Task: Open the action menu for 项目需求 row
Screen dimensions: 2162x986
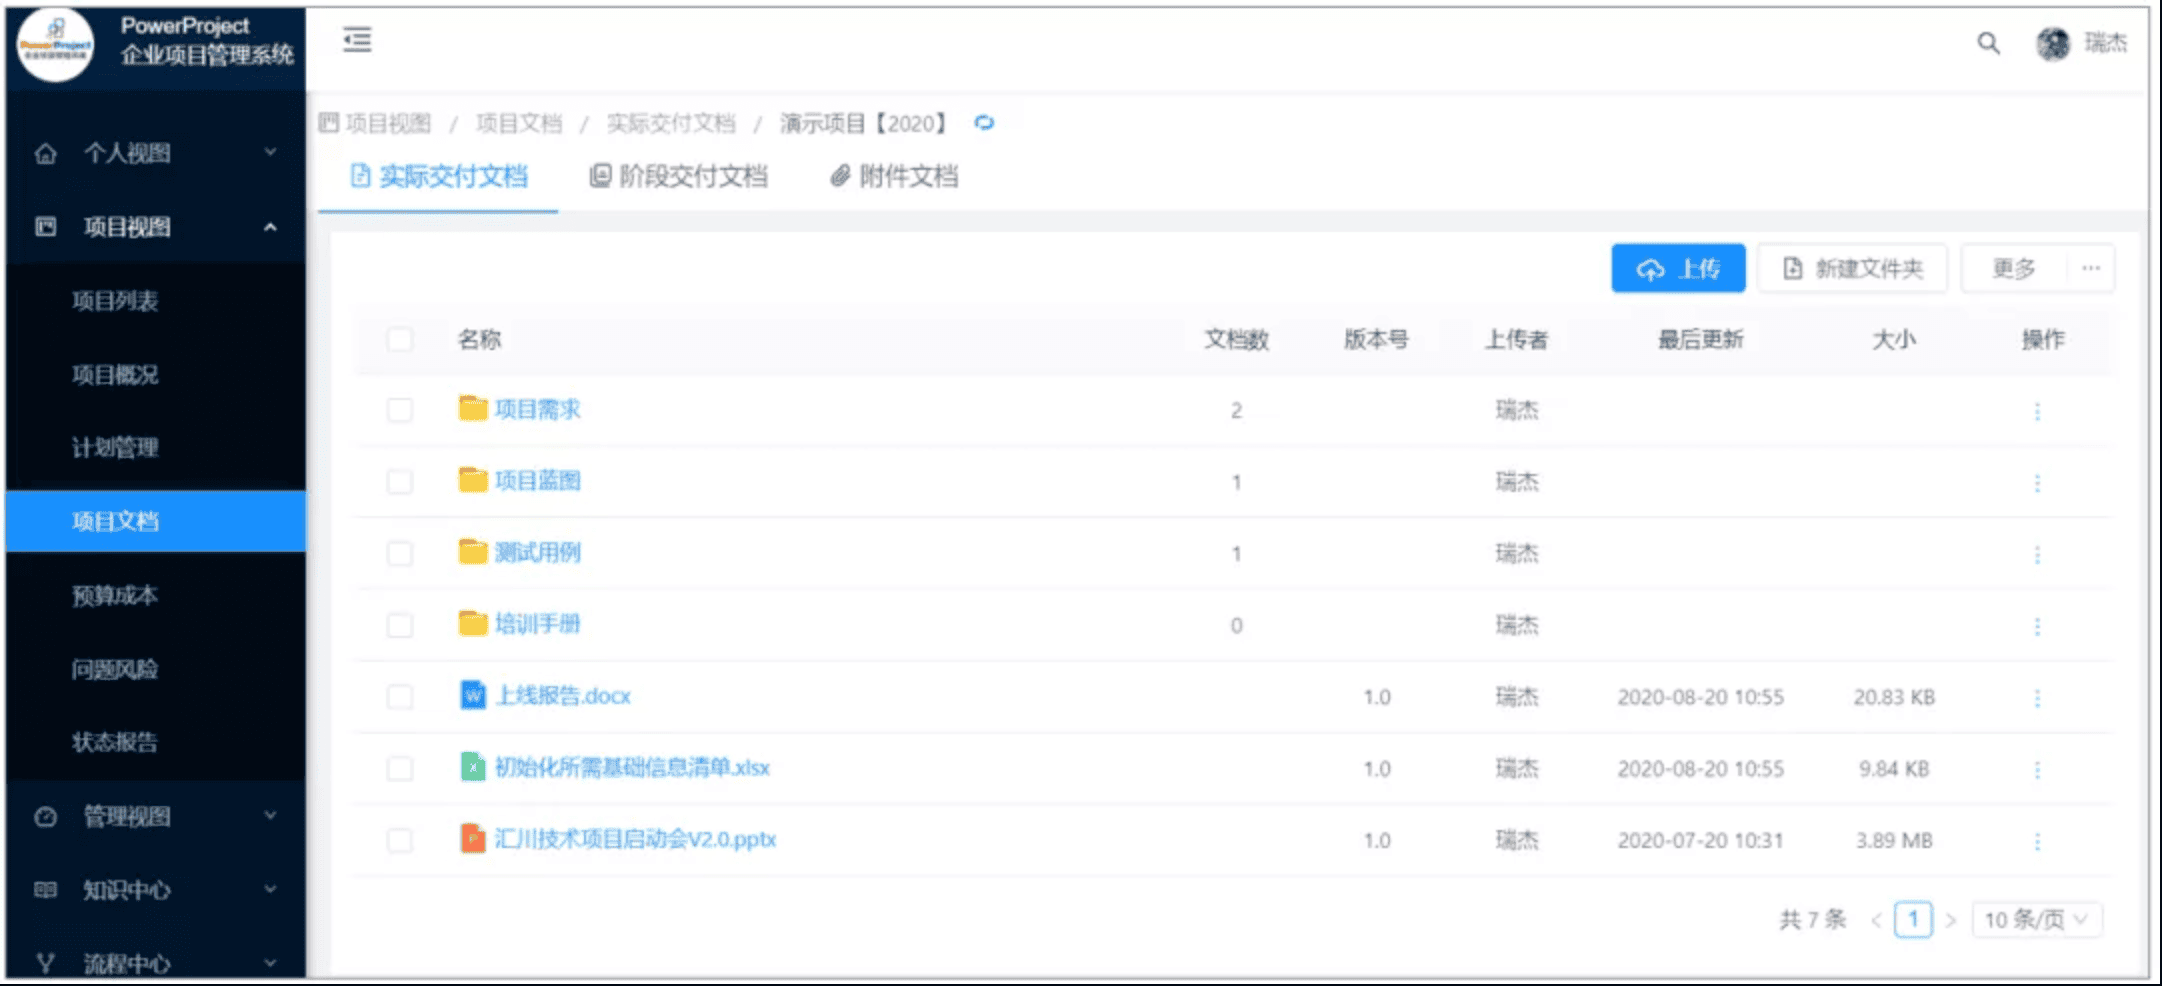Action: tap(2037, 411)
